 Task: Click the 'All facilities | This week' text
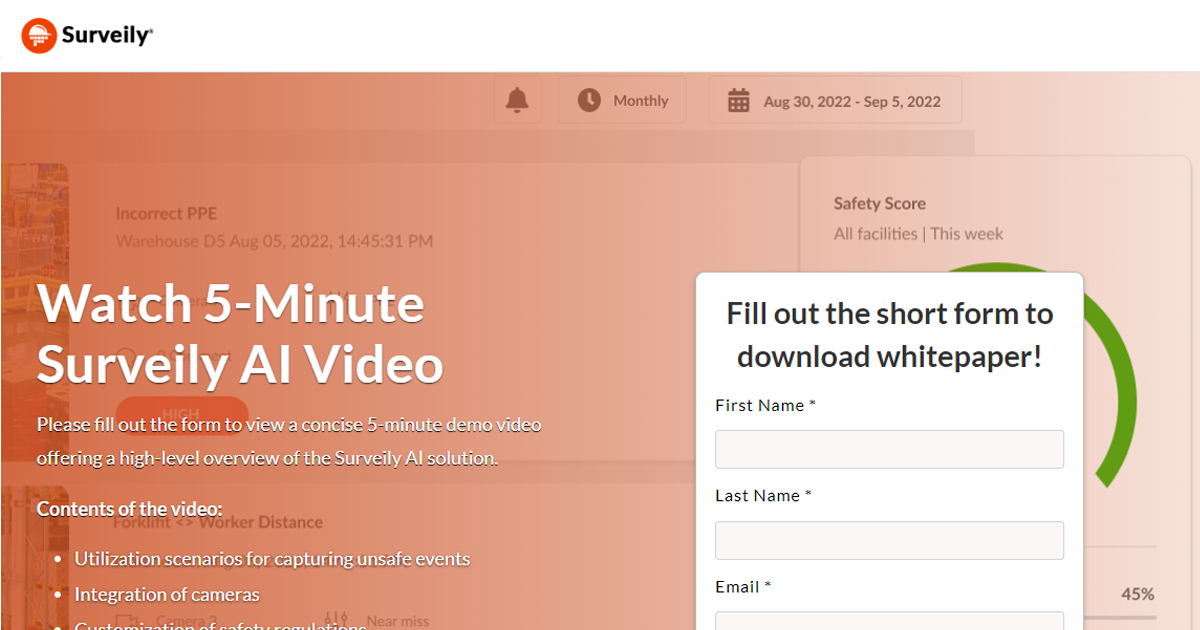coord(919,234)
